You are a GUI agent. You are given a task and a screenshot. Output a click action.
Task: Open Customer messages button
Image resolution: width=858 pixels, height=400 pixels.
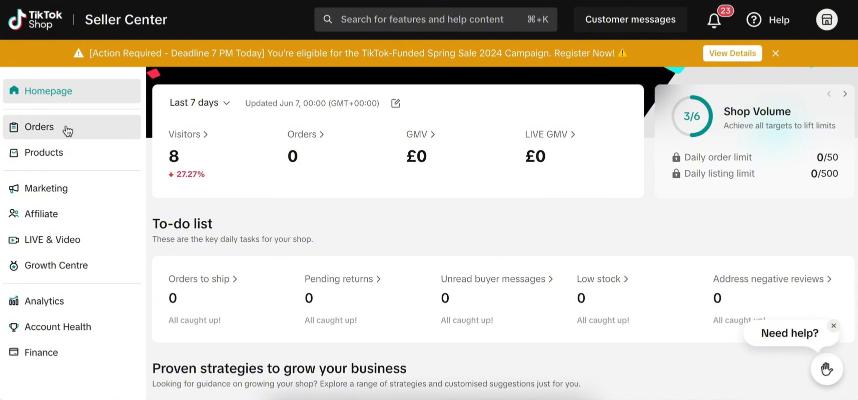pos(630,20)
